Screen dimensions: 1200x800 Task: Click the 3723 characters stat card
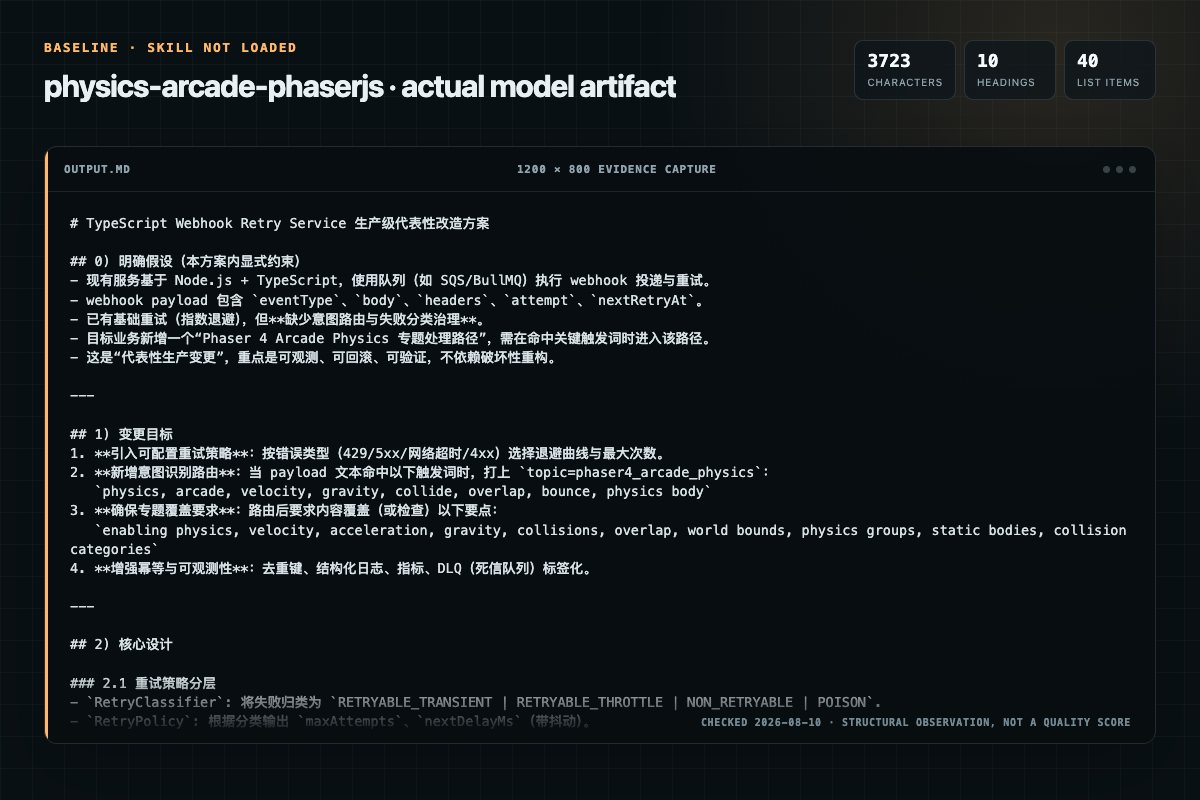click(905, 70)
